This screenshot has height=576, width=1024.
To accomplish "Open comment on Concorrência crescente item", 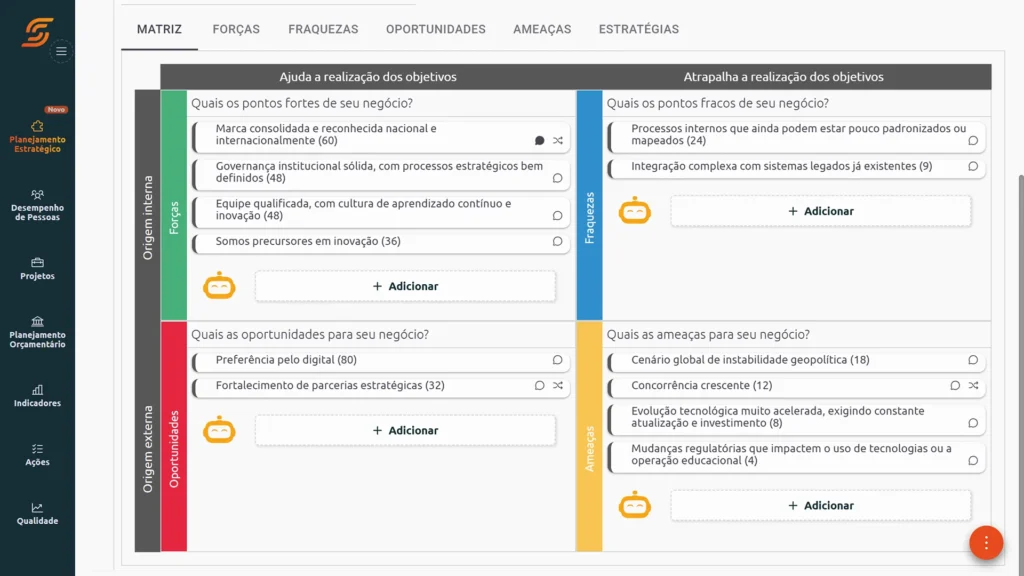I will point(955,385).
